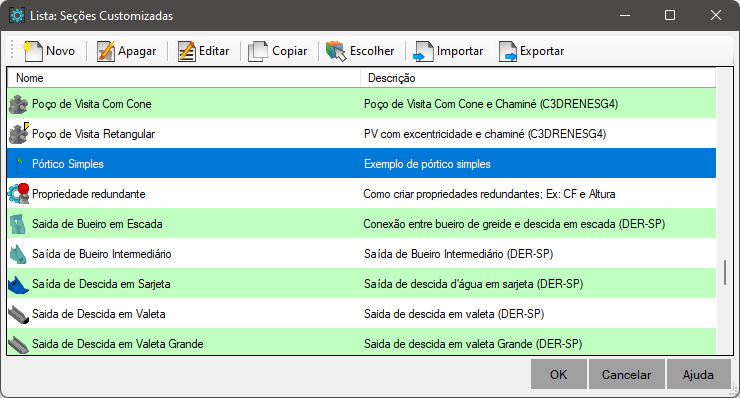The height and width of the screenshot is (398, 740).
Task: Click the Copiar pages icon
Action: tap(258, 51)
